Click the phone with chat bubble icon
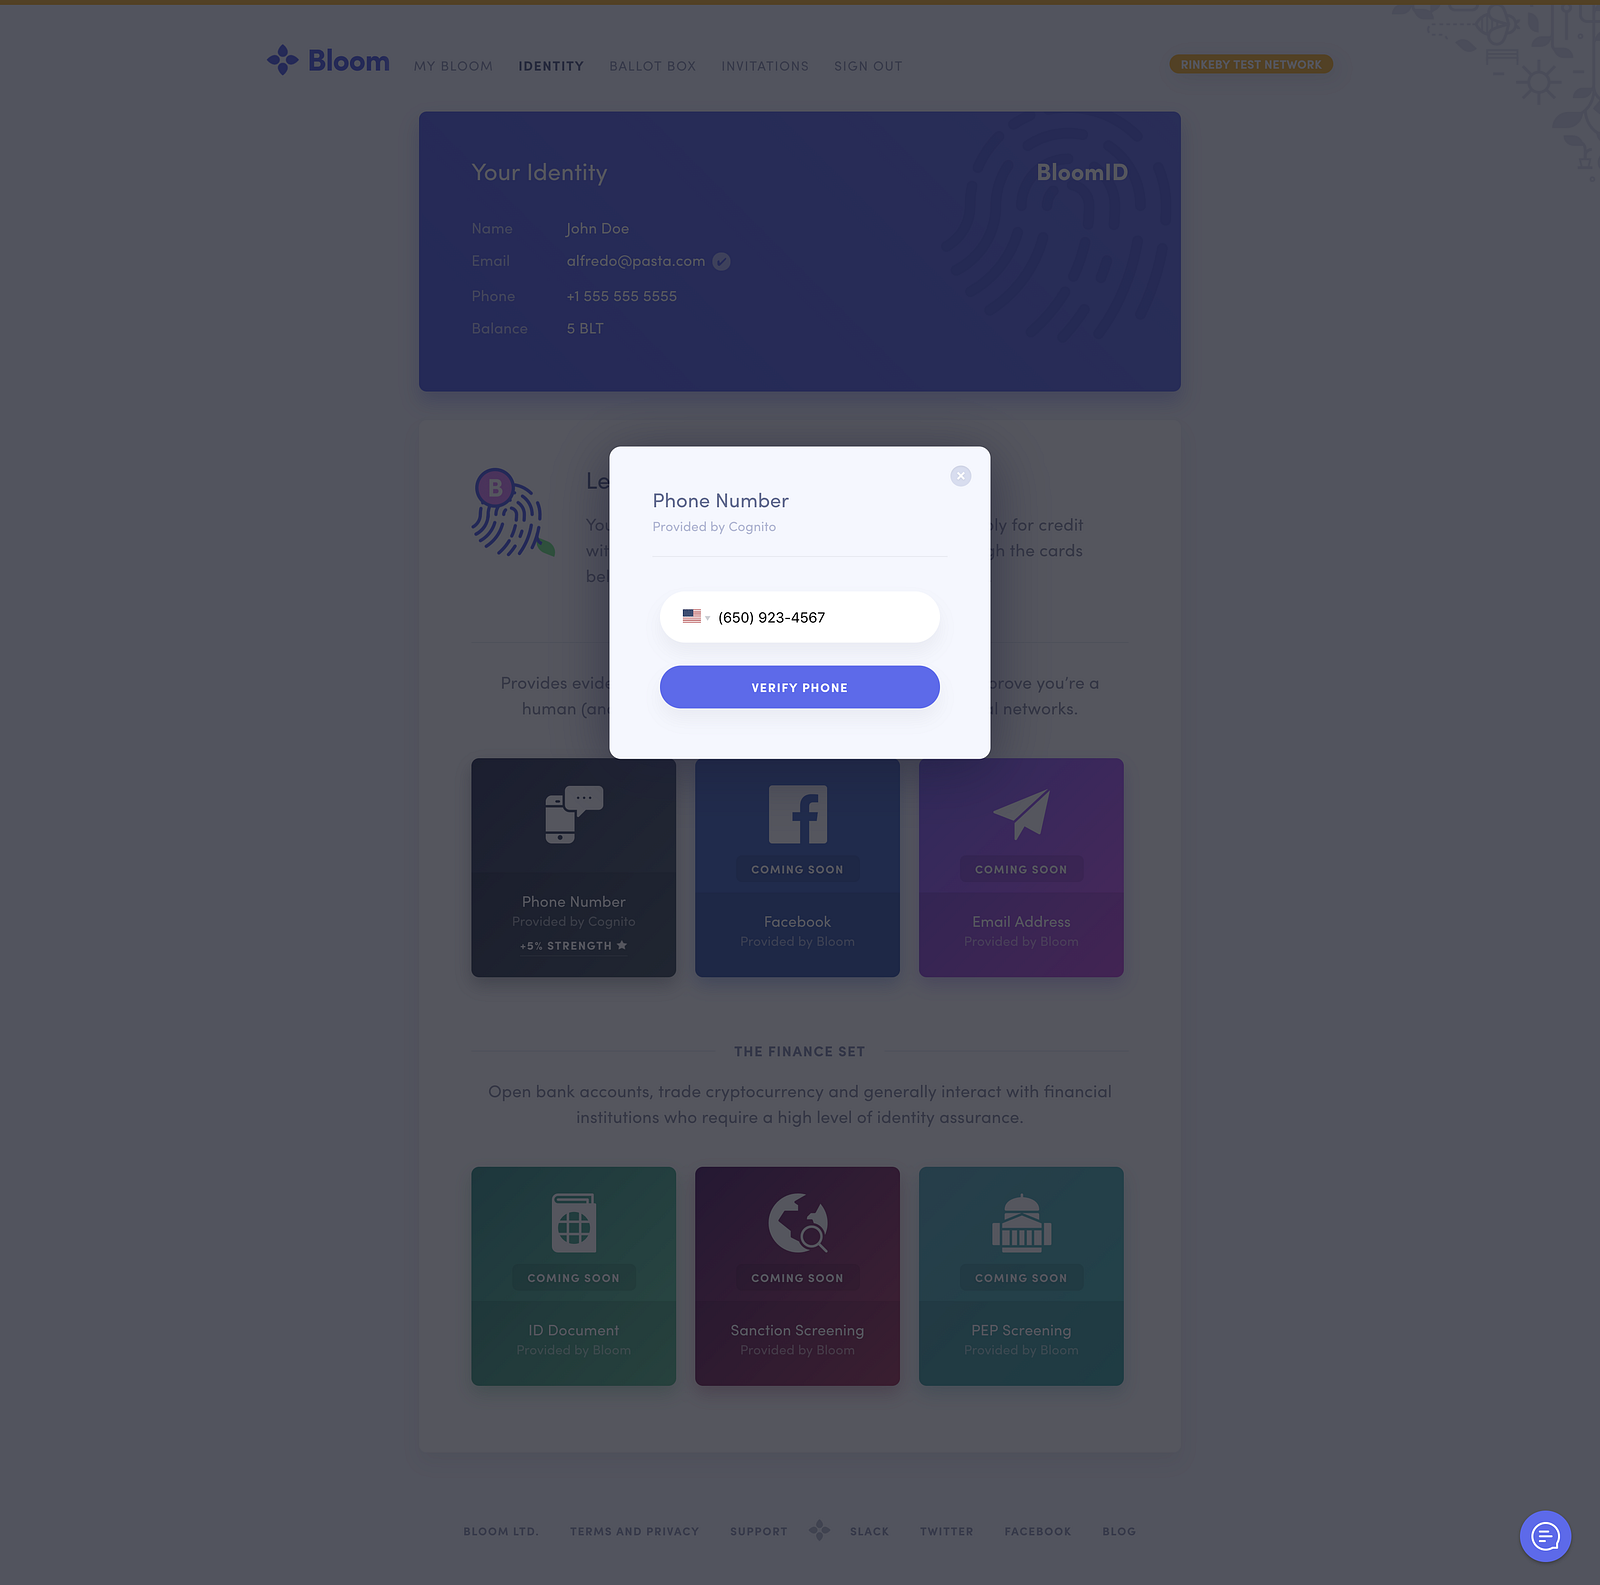 pos(574,815)
